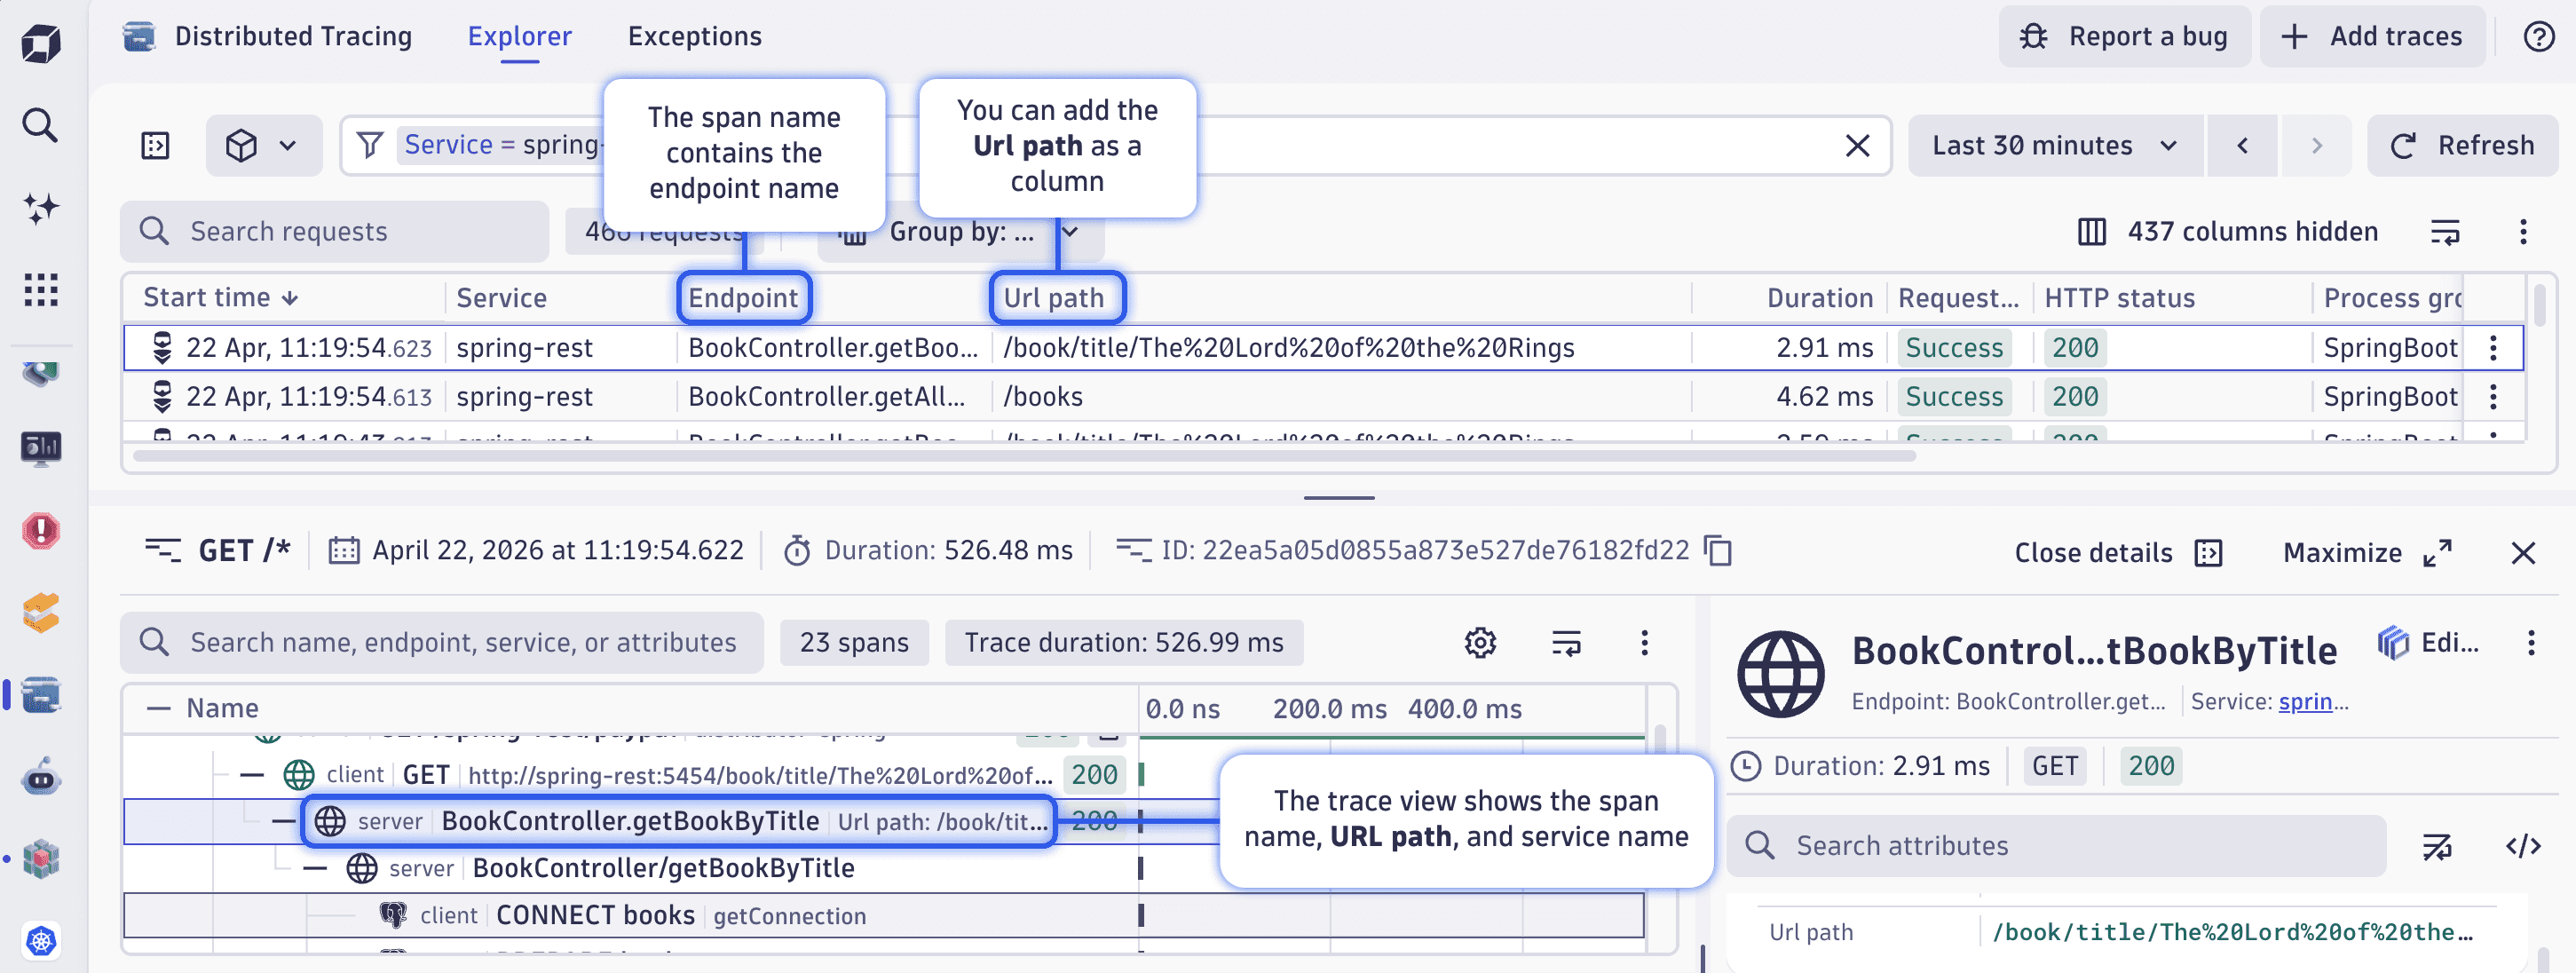Show attributes as code view

click(x=2522, y=846)
